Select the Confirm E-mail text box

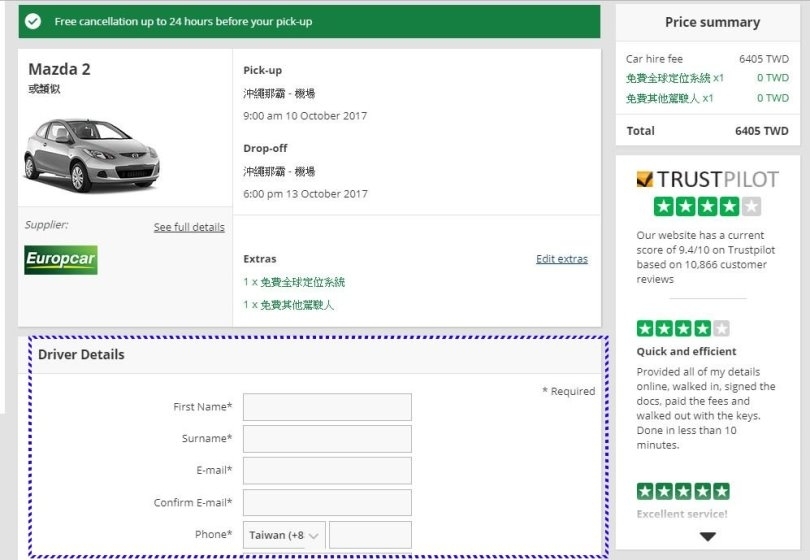[327, 503]
